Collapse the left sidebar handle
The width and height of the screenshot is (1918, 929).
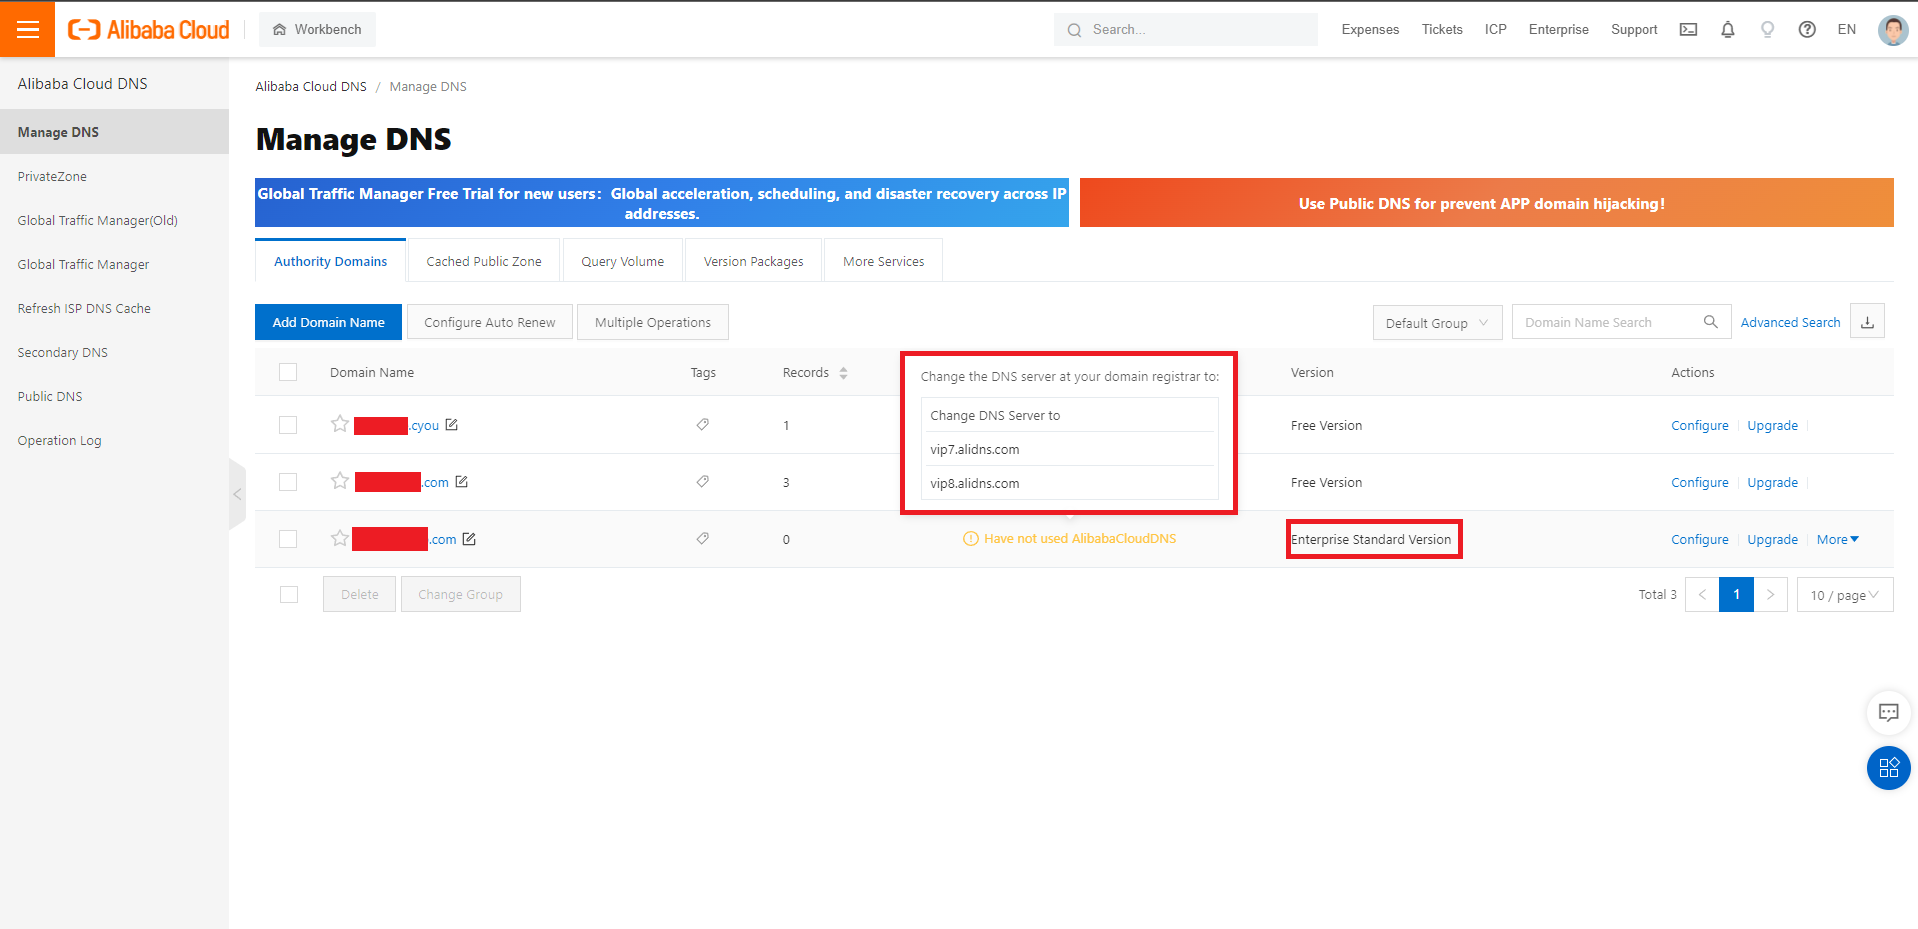pos(237,494)
